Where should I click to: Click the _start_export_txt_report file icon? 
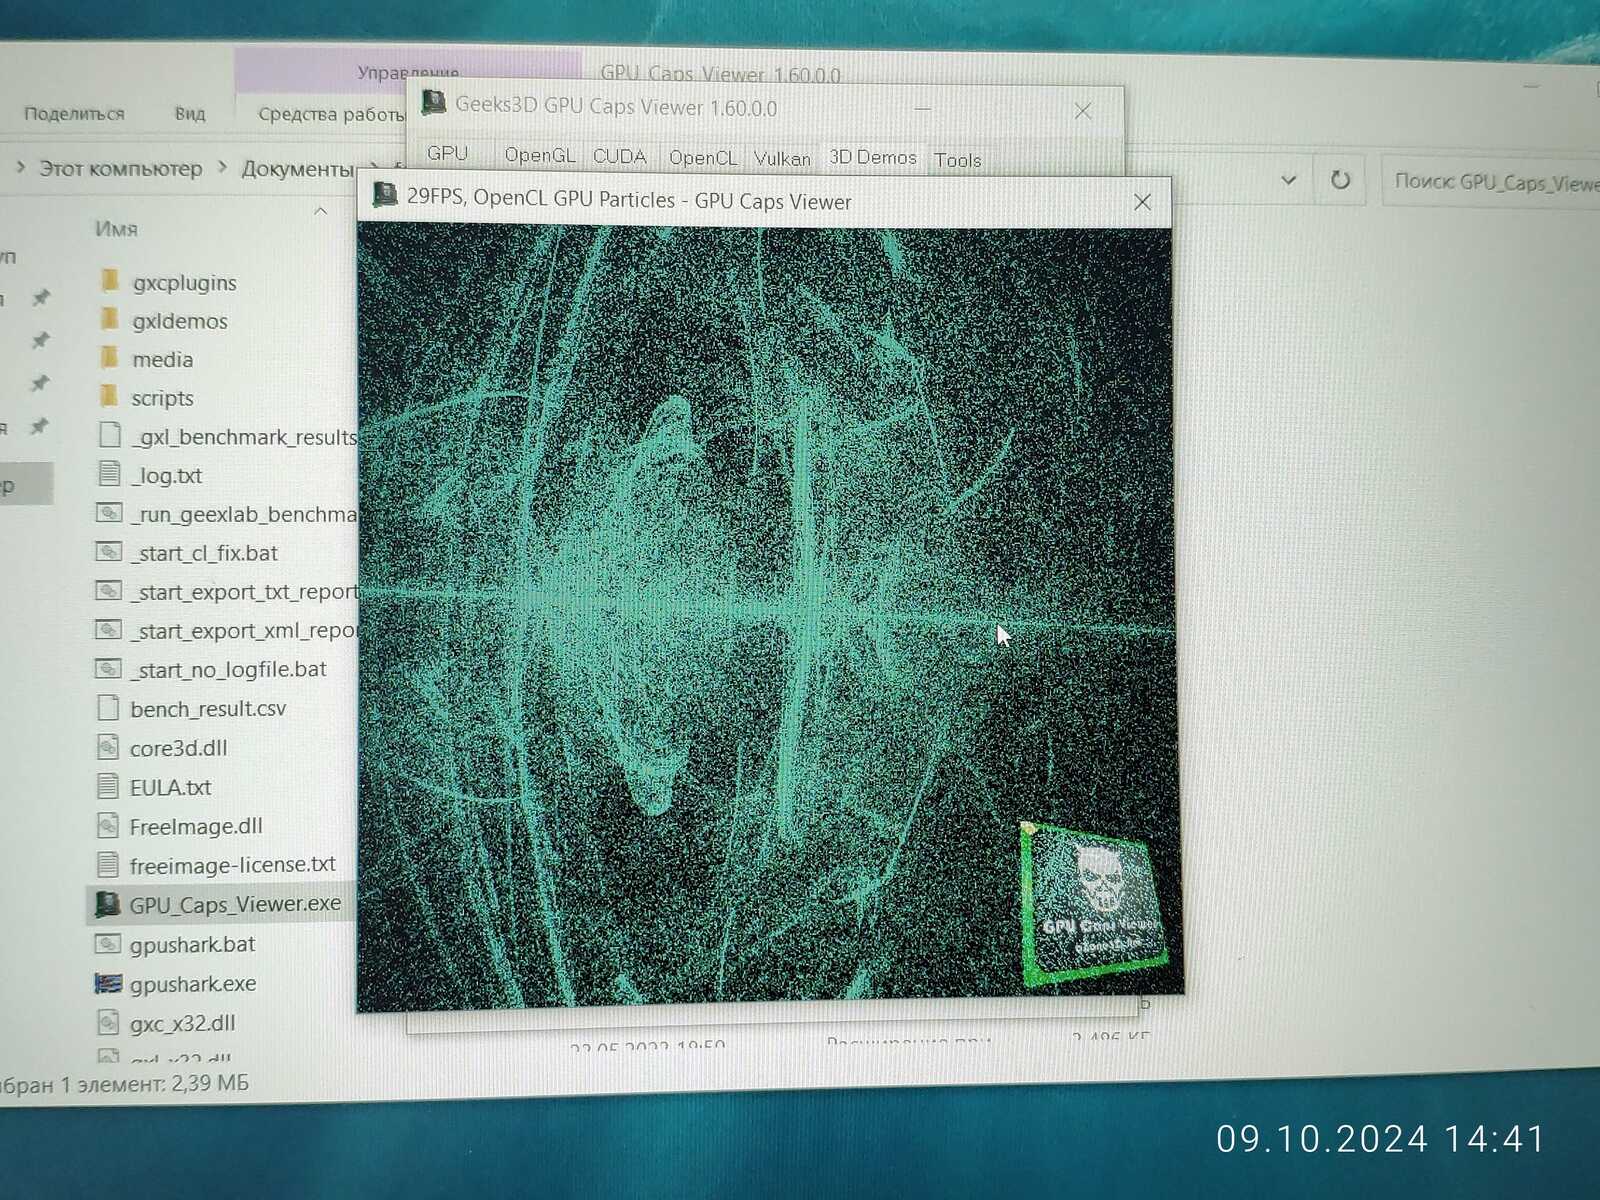[108, 590]
